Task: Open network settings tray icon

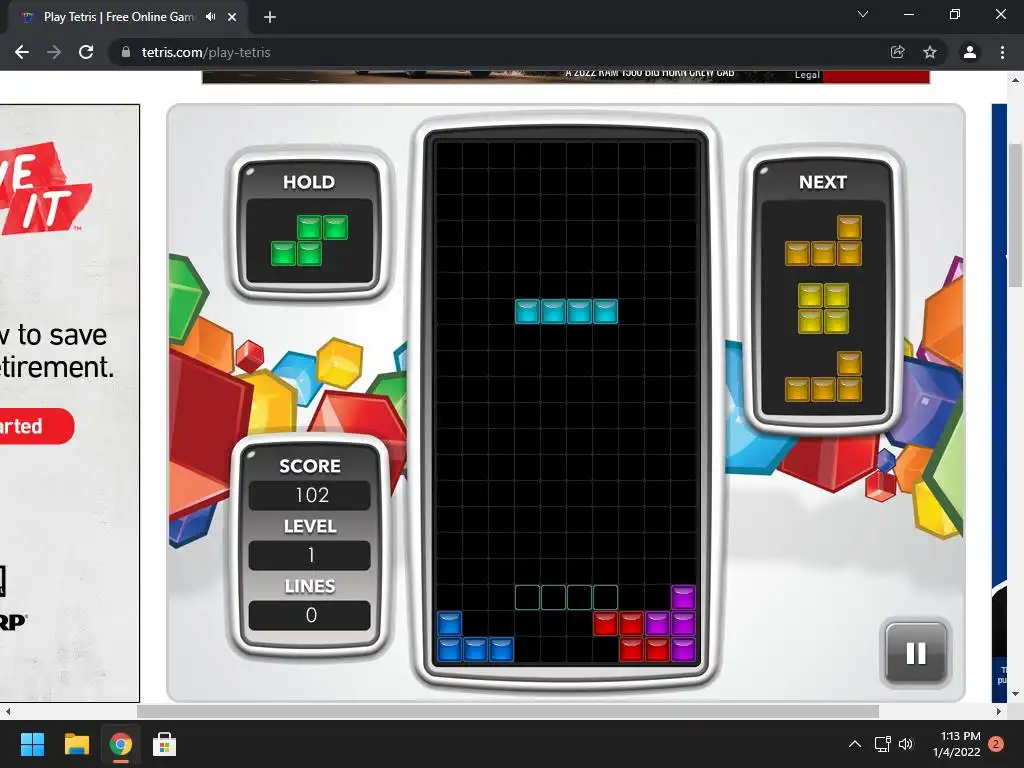Action: (x=882, y=744)
